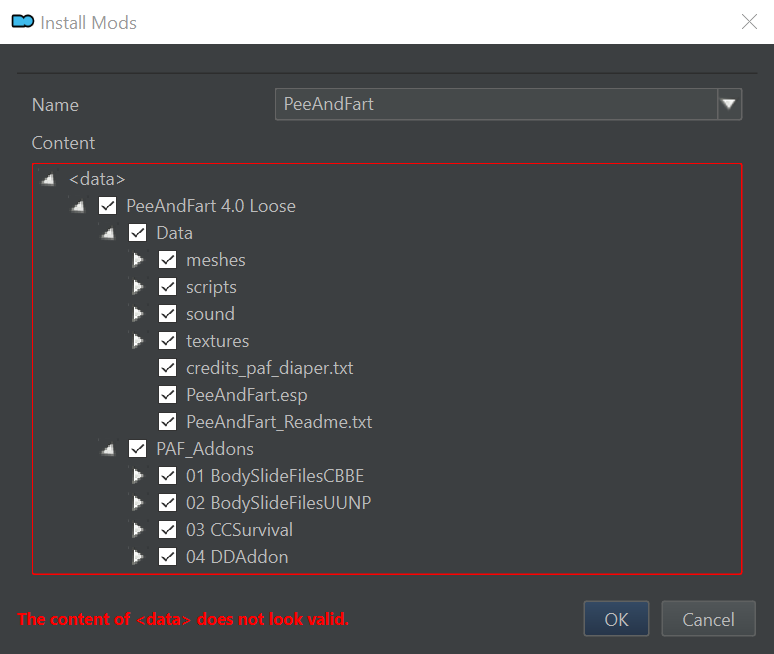Select the meshes row label

coord(216,260)
